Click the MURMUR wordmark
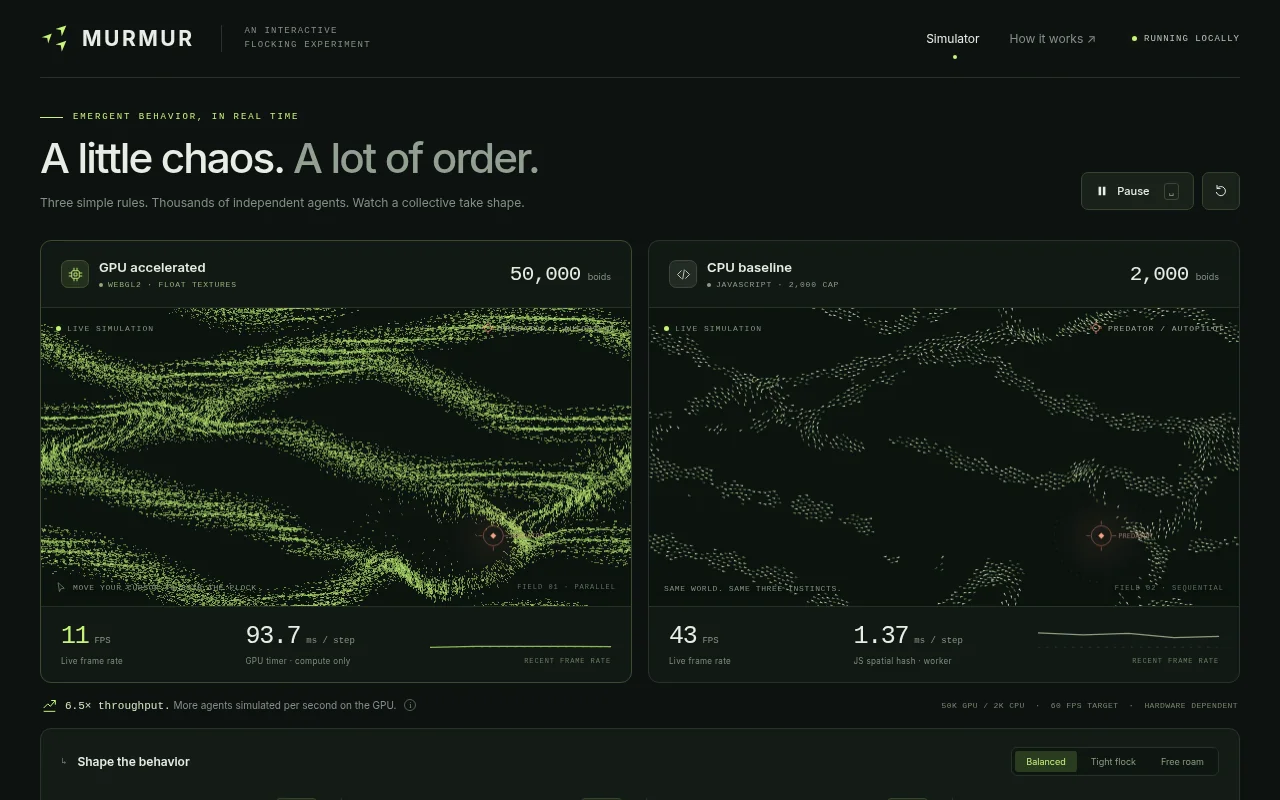 coord(138,38)
